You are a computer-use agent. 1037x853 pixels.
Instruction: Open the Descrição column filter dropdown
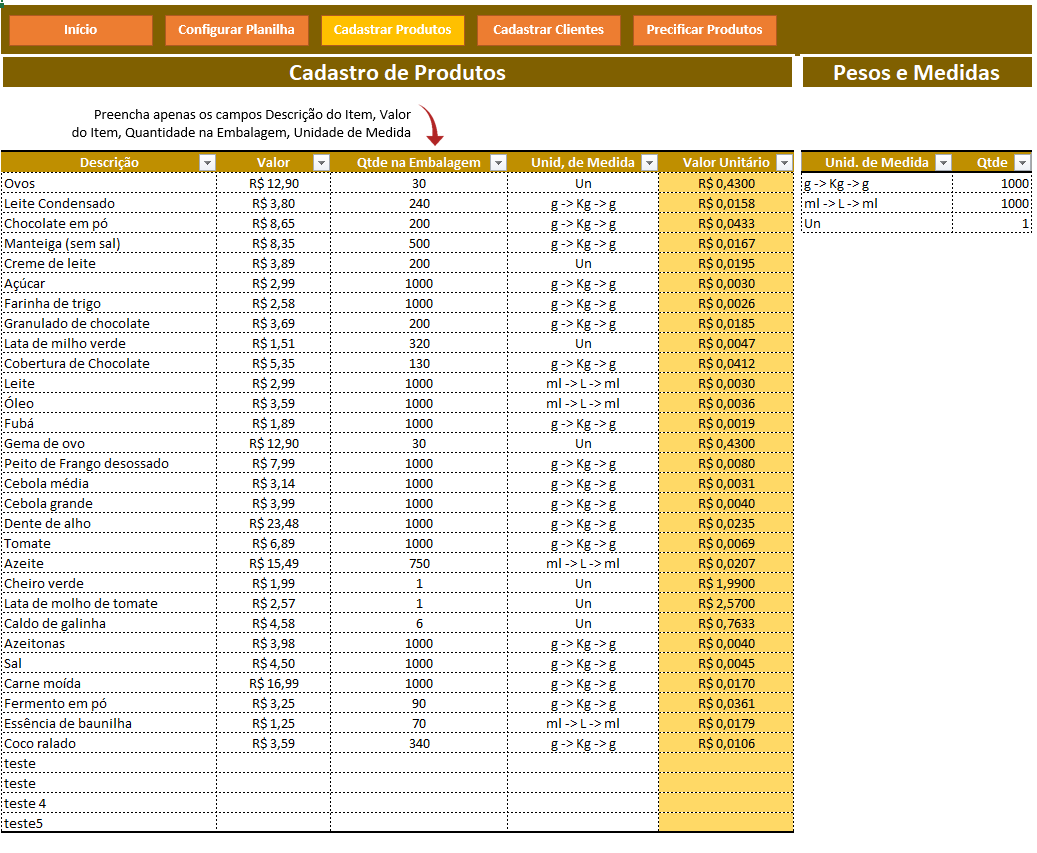coord(207,163)
